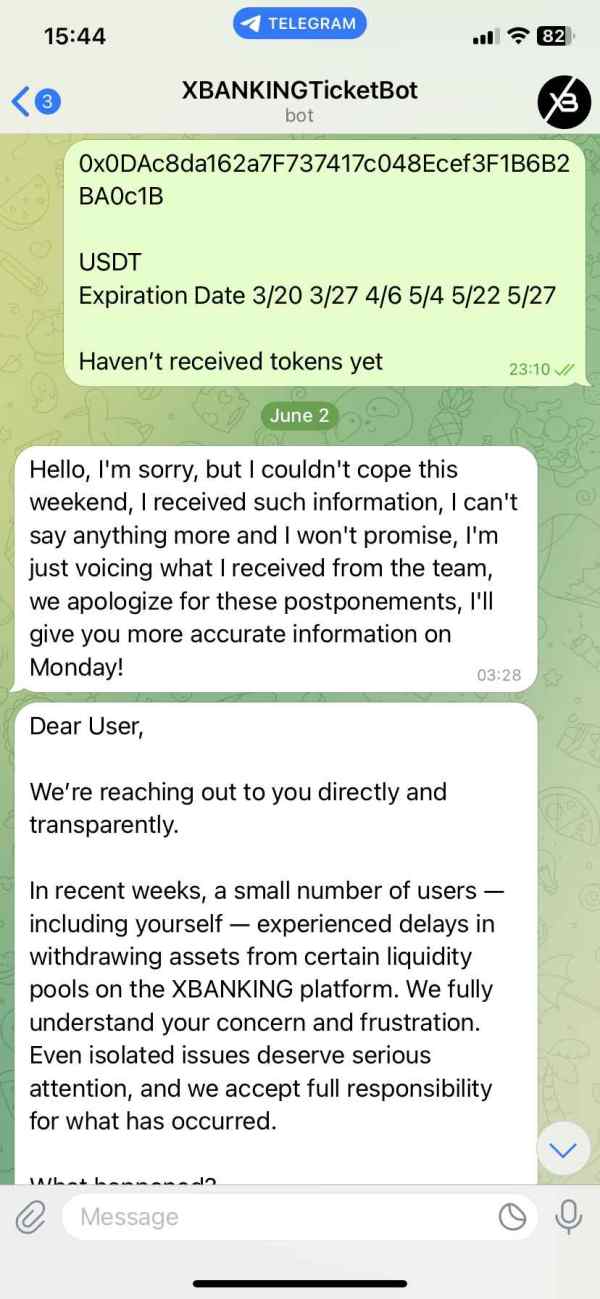Tap the June 2 date separator
The image size is (600, 1299).
pos(299,416)
